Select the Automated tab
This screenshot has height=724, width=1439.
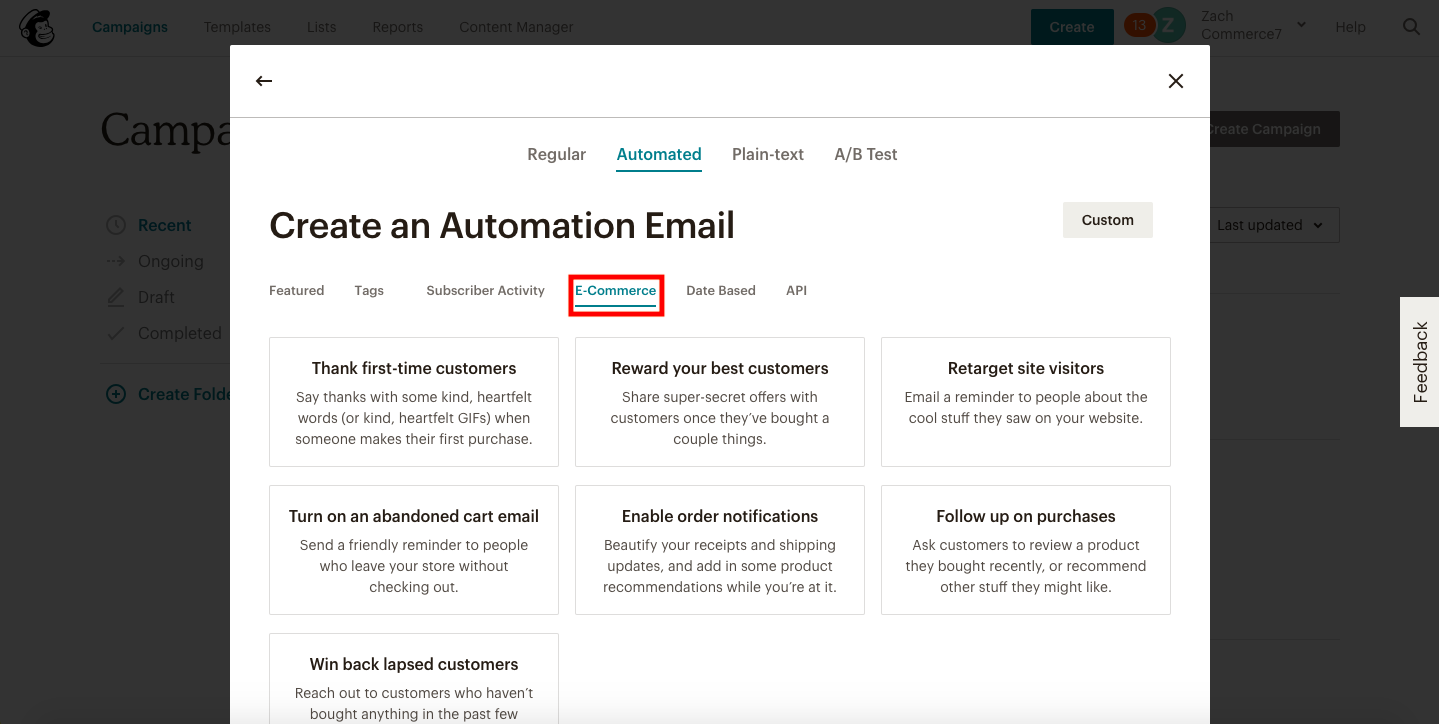[x=659, y=155]
